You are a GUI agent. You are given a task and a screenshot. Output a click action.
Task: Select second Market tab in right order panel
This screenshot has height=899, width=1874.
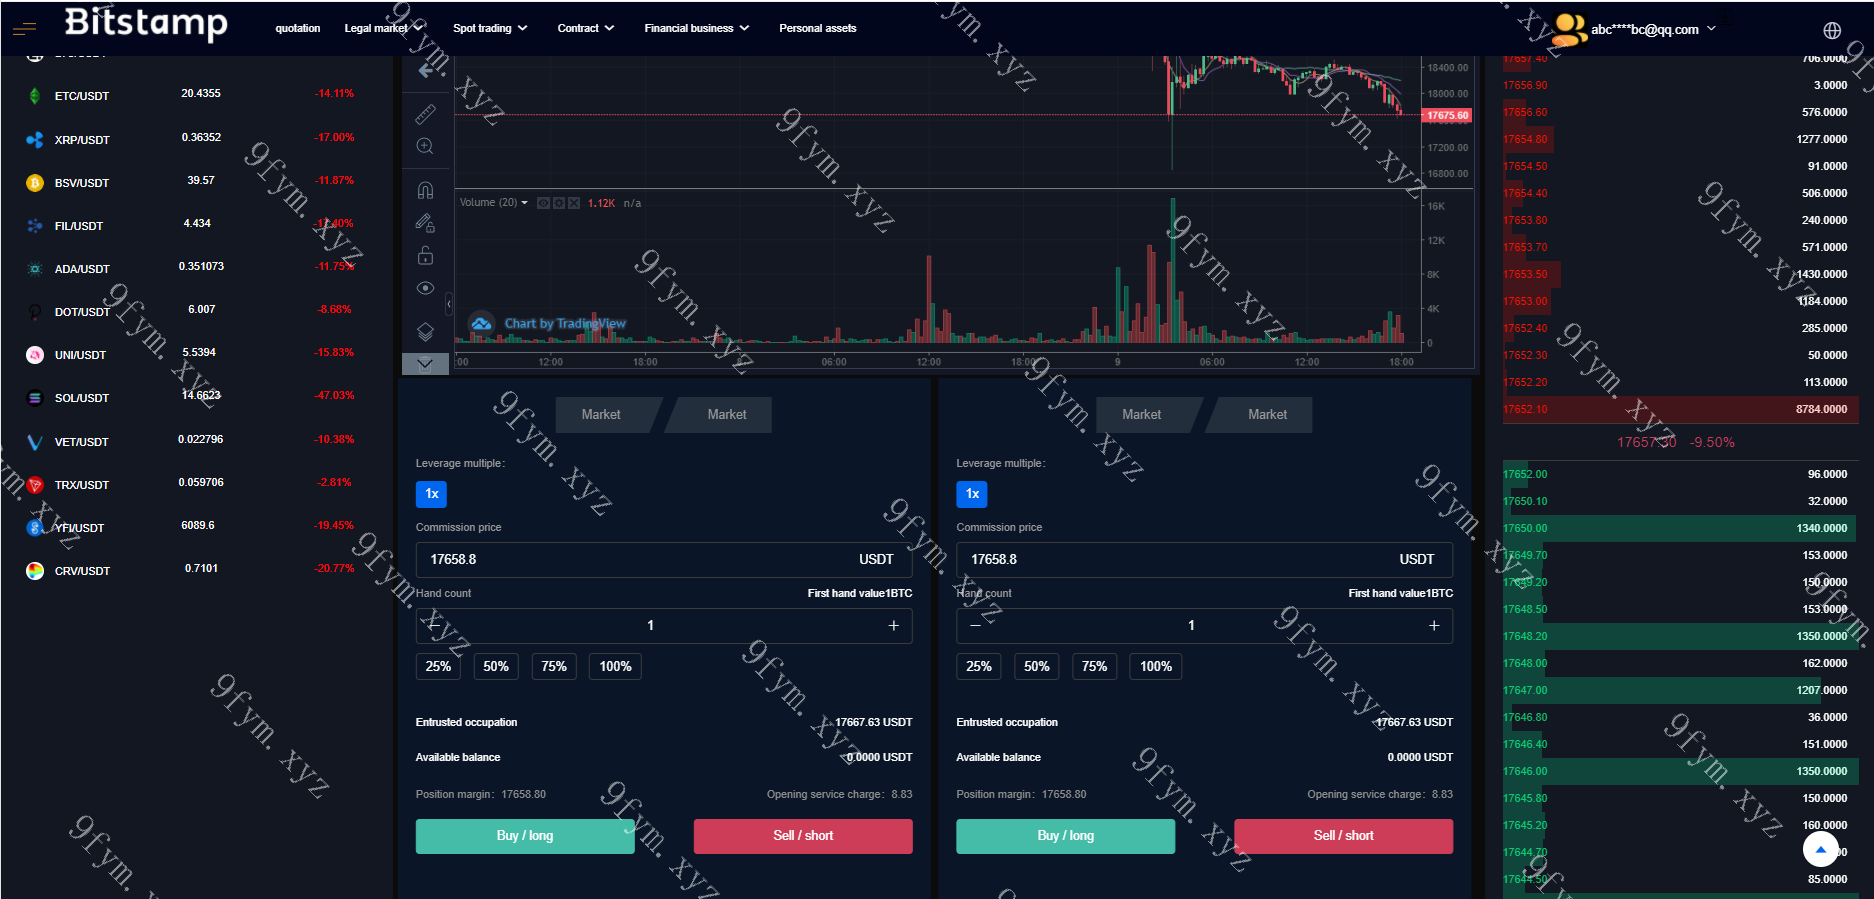pos(1261,414)
